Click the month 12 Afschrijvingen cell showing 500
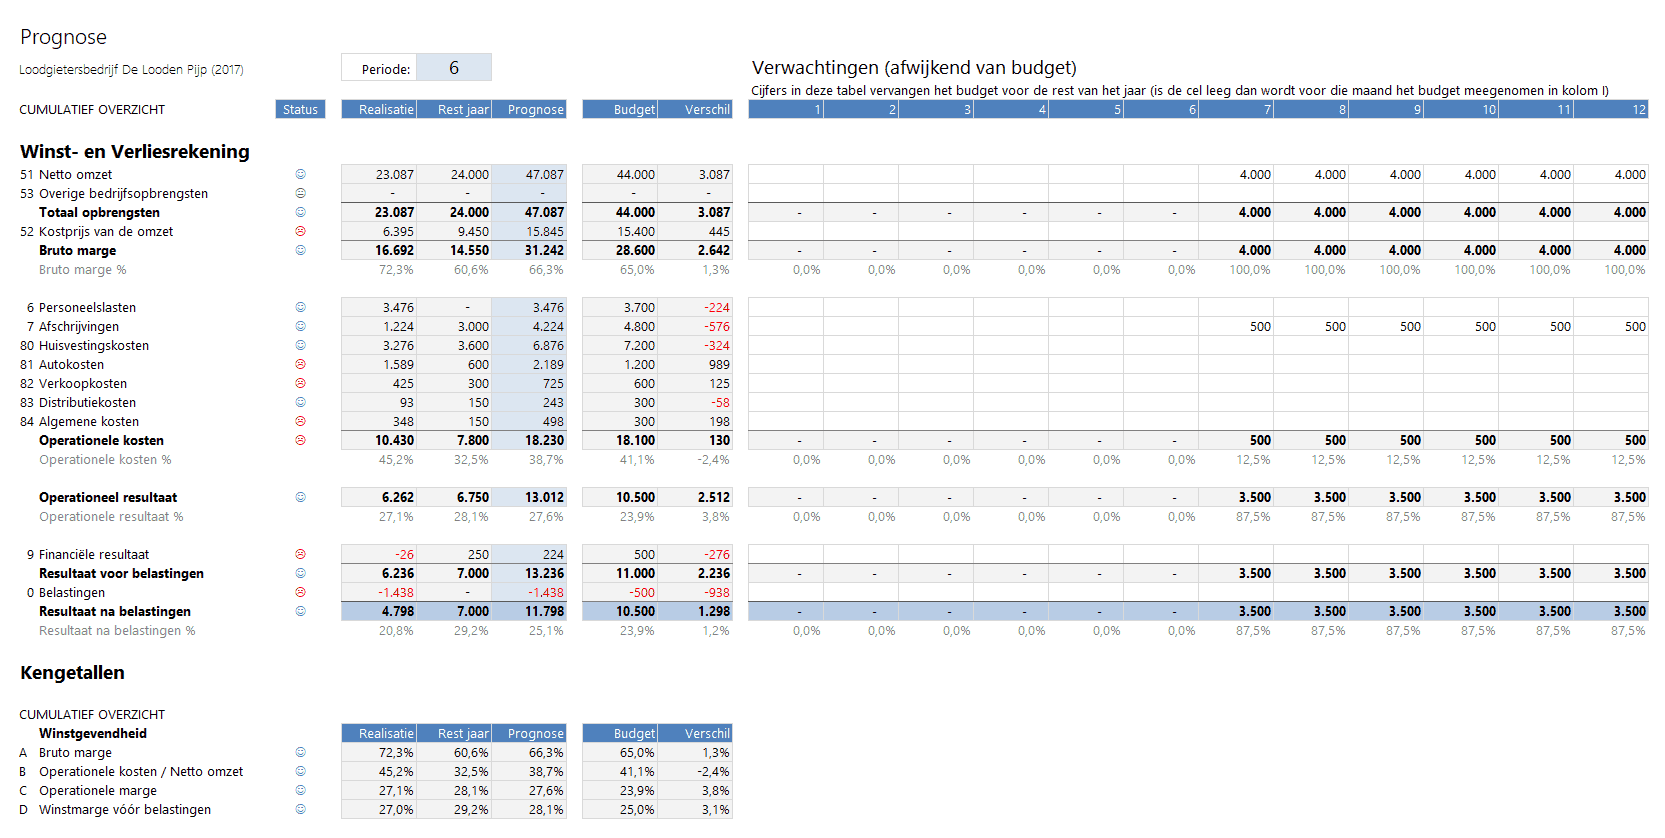The height and width of the screenshot is (838, 1665). click(1611, 327)
